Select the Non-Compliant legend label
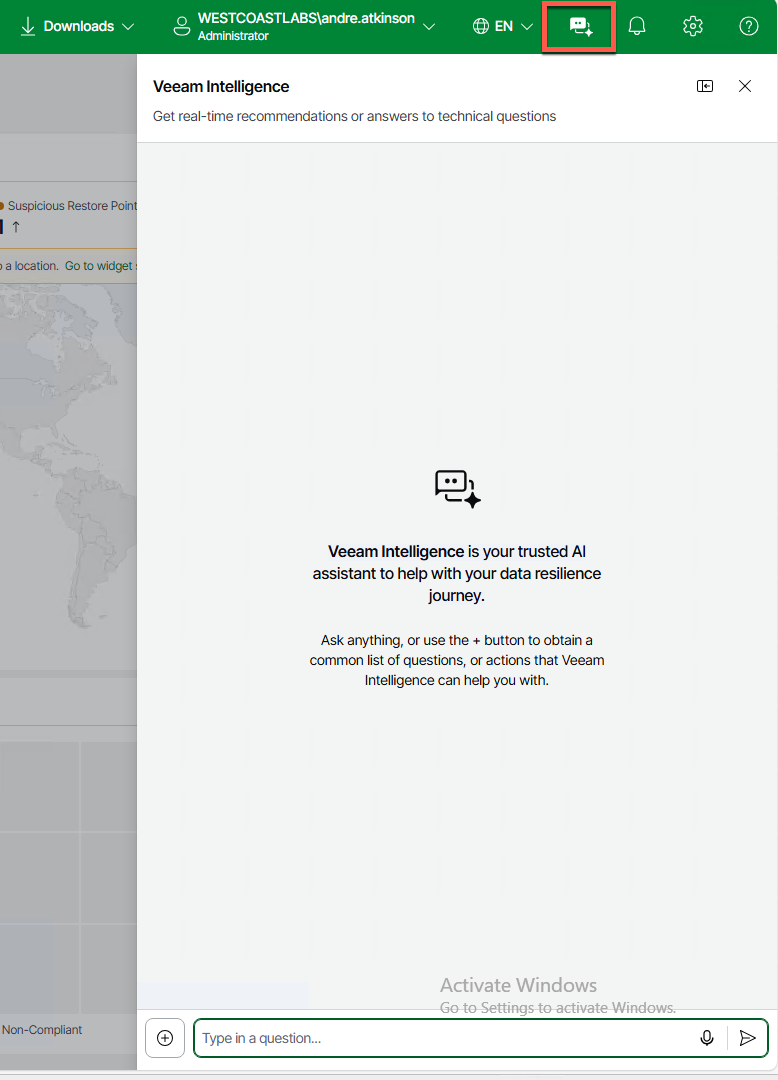The height and width of the screenshot is (1080, 778). coord(42,1030)
